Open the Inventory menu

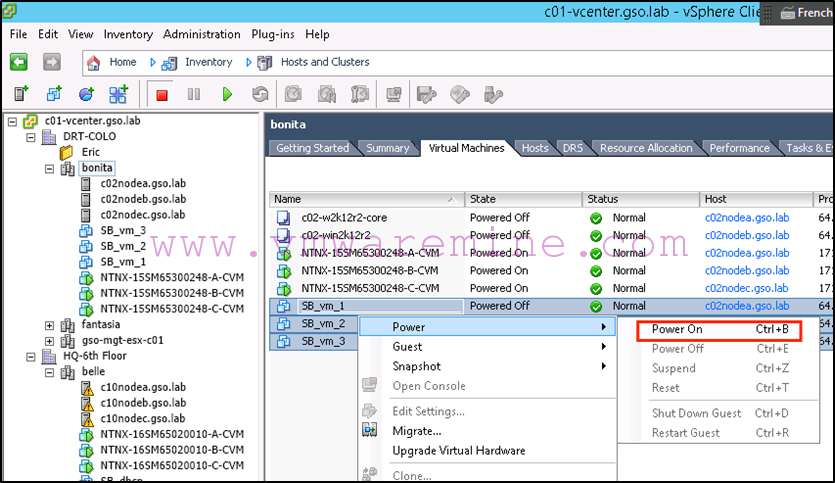(x=128, y=34)
